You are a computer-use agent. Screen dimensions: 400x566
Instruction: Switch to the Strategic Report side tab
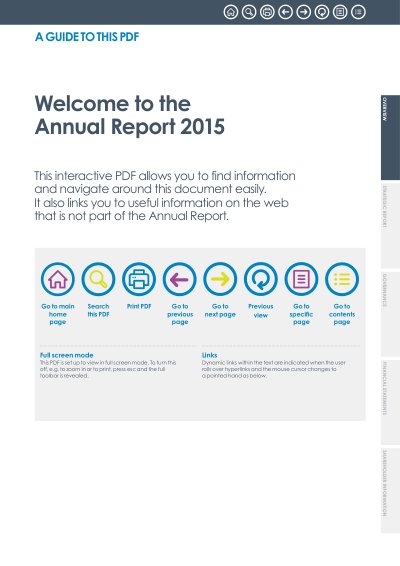(x=390, y=226)
